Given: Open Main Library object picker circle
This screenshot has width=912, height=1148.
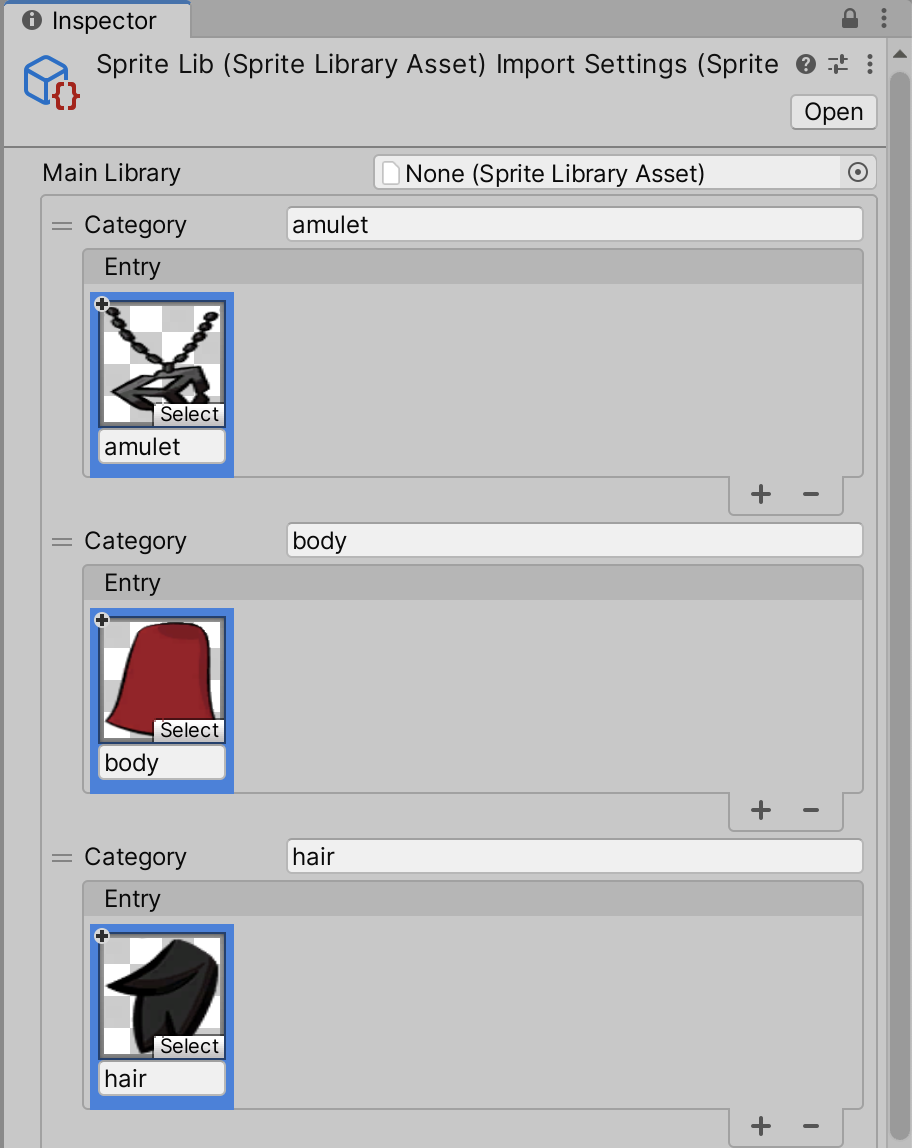Looking at the screenshot, I should tap(857, 173).
